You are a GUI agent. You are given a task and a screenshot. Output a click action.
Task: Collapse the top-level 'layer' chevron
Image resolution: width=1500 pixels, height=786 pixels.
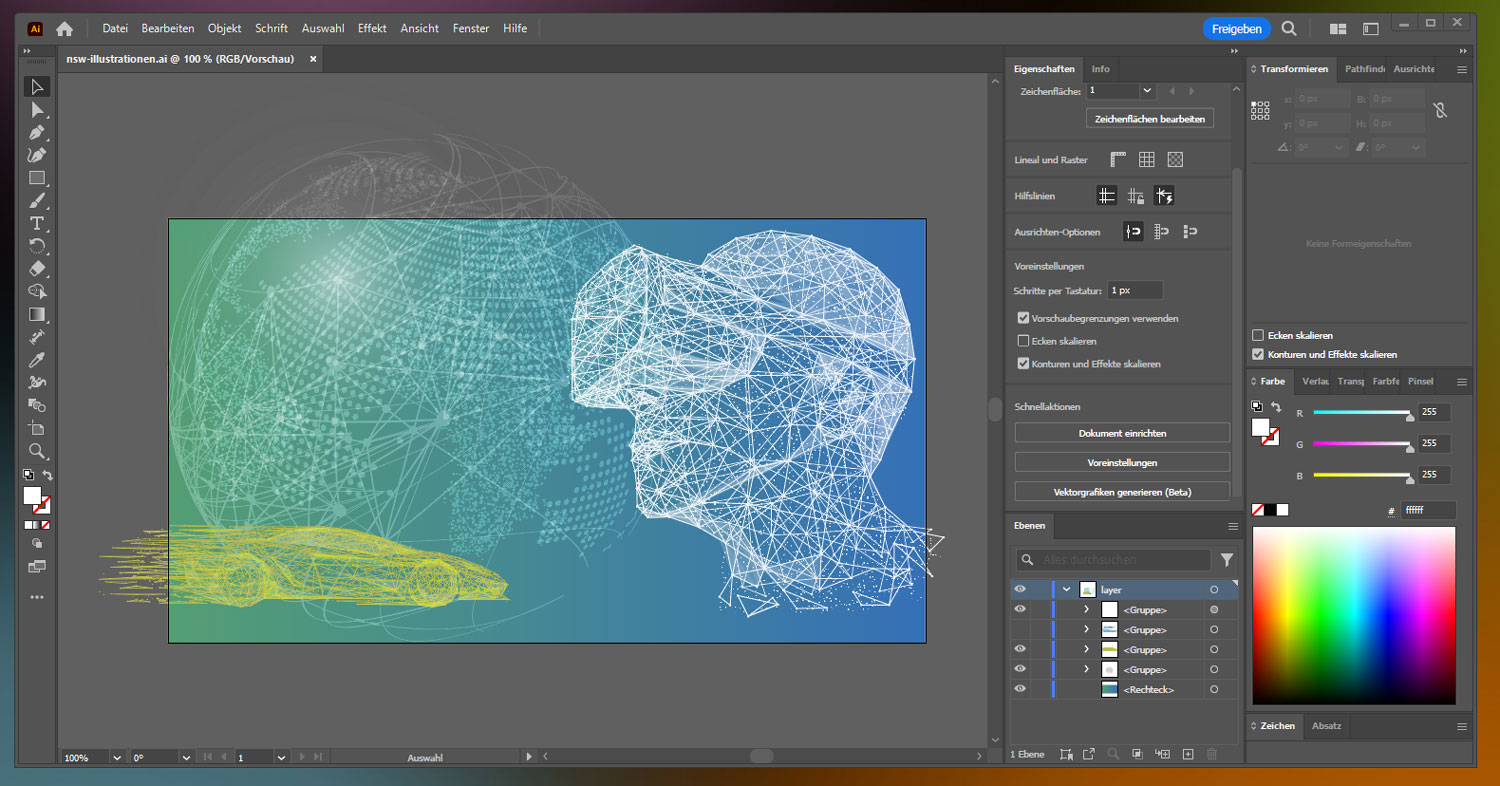[1067, 590]
